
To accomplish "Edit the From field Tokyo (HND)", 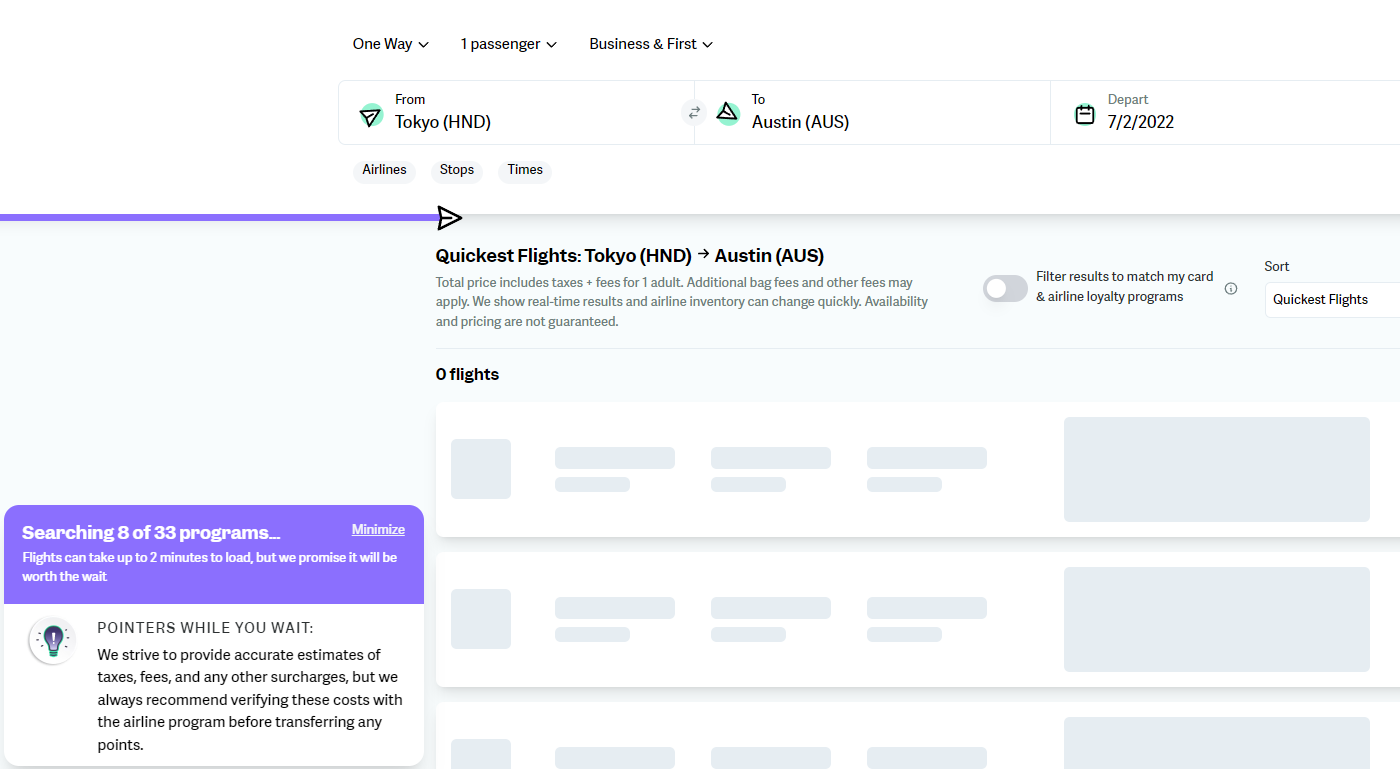I will [443, 122].
